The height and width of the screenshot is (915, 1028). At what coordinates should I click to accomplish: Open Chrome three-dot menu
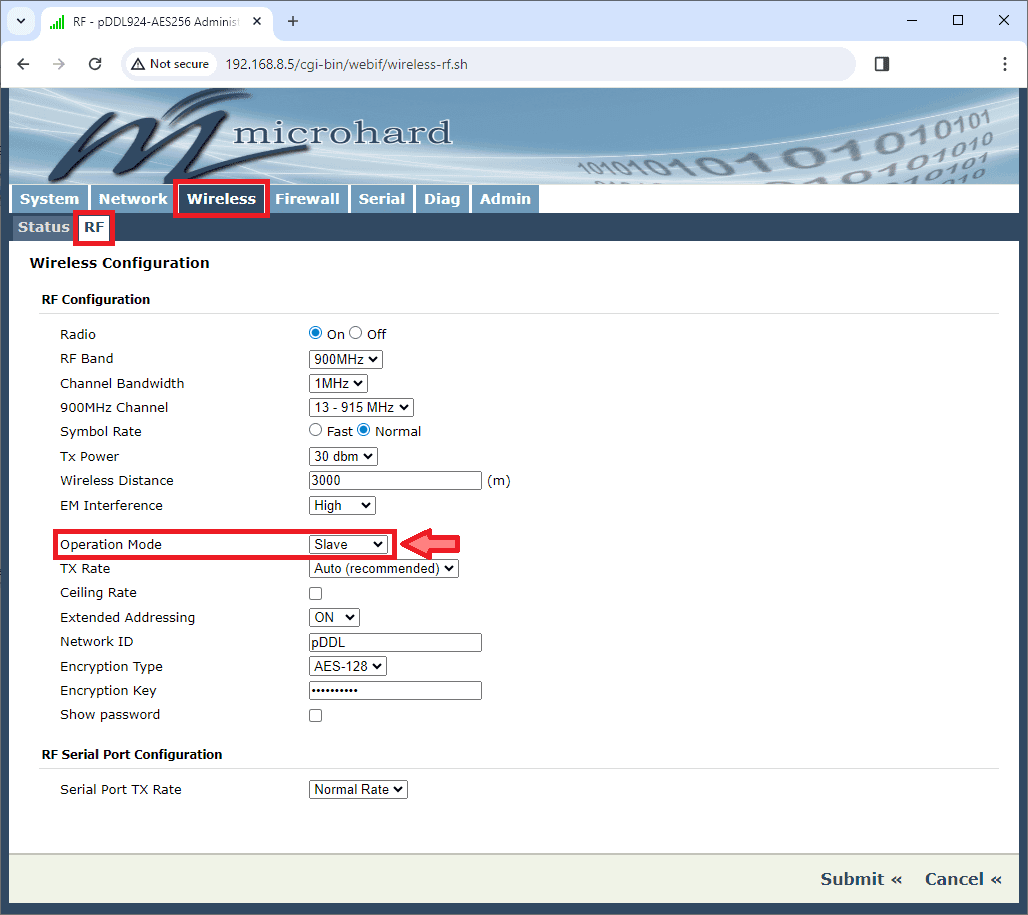pos(1004,64)
